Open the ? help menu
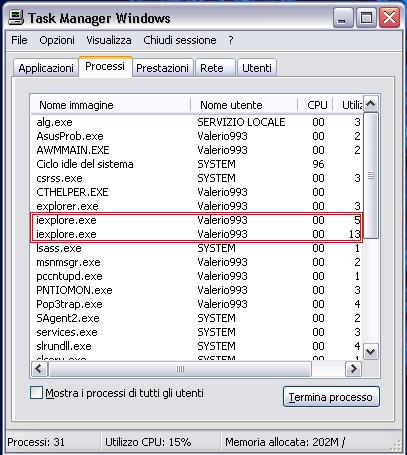This screenshot has height=455, width=407. point(231,40)
